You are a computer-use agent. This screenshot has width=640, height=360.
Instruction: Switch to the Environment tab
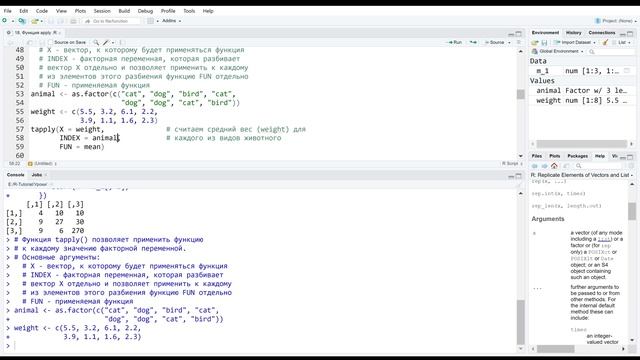coord(545,33)
